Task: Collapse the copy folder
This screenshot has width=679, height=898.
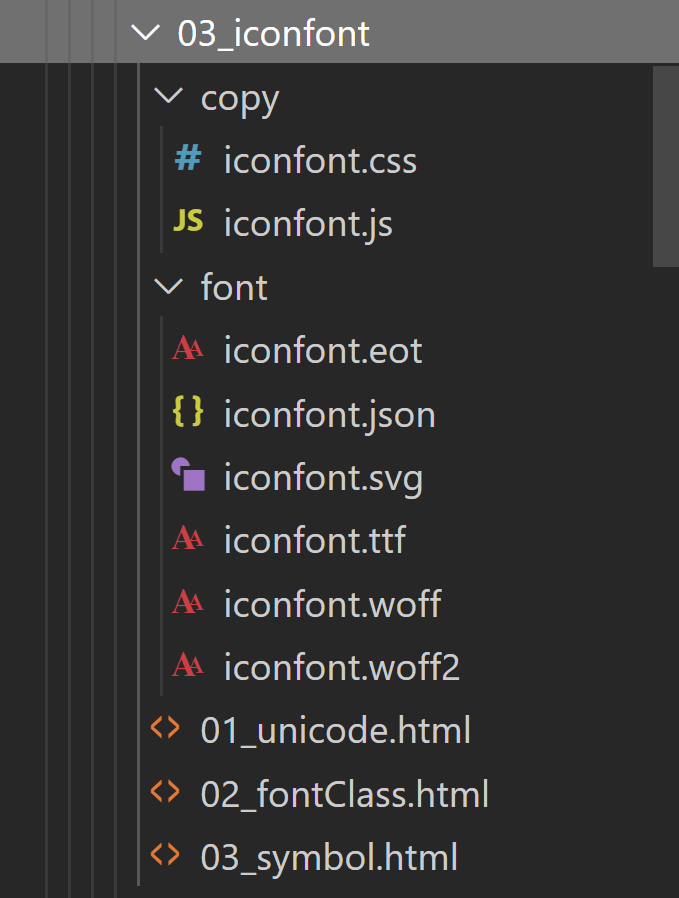Action: (168, 97)
